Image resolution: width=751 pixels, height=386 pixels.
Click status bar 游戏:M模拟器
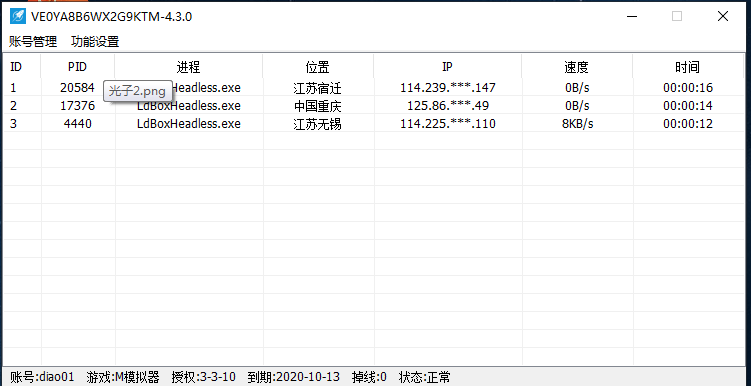[x=123, y=377]
